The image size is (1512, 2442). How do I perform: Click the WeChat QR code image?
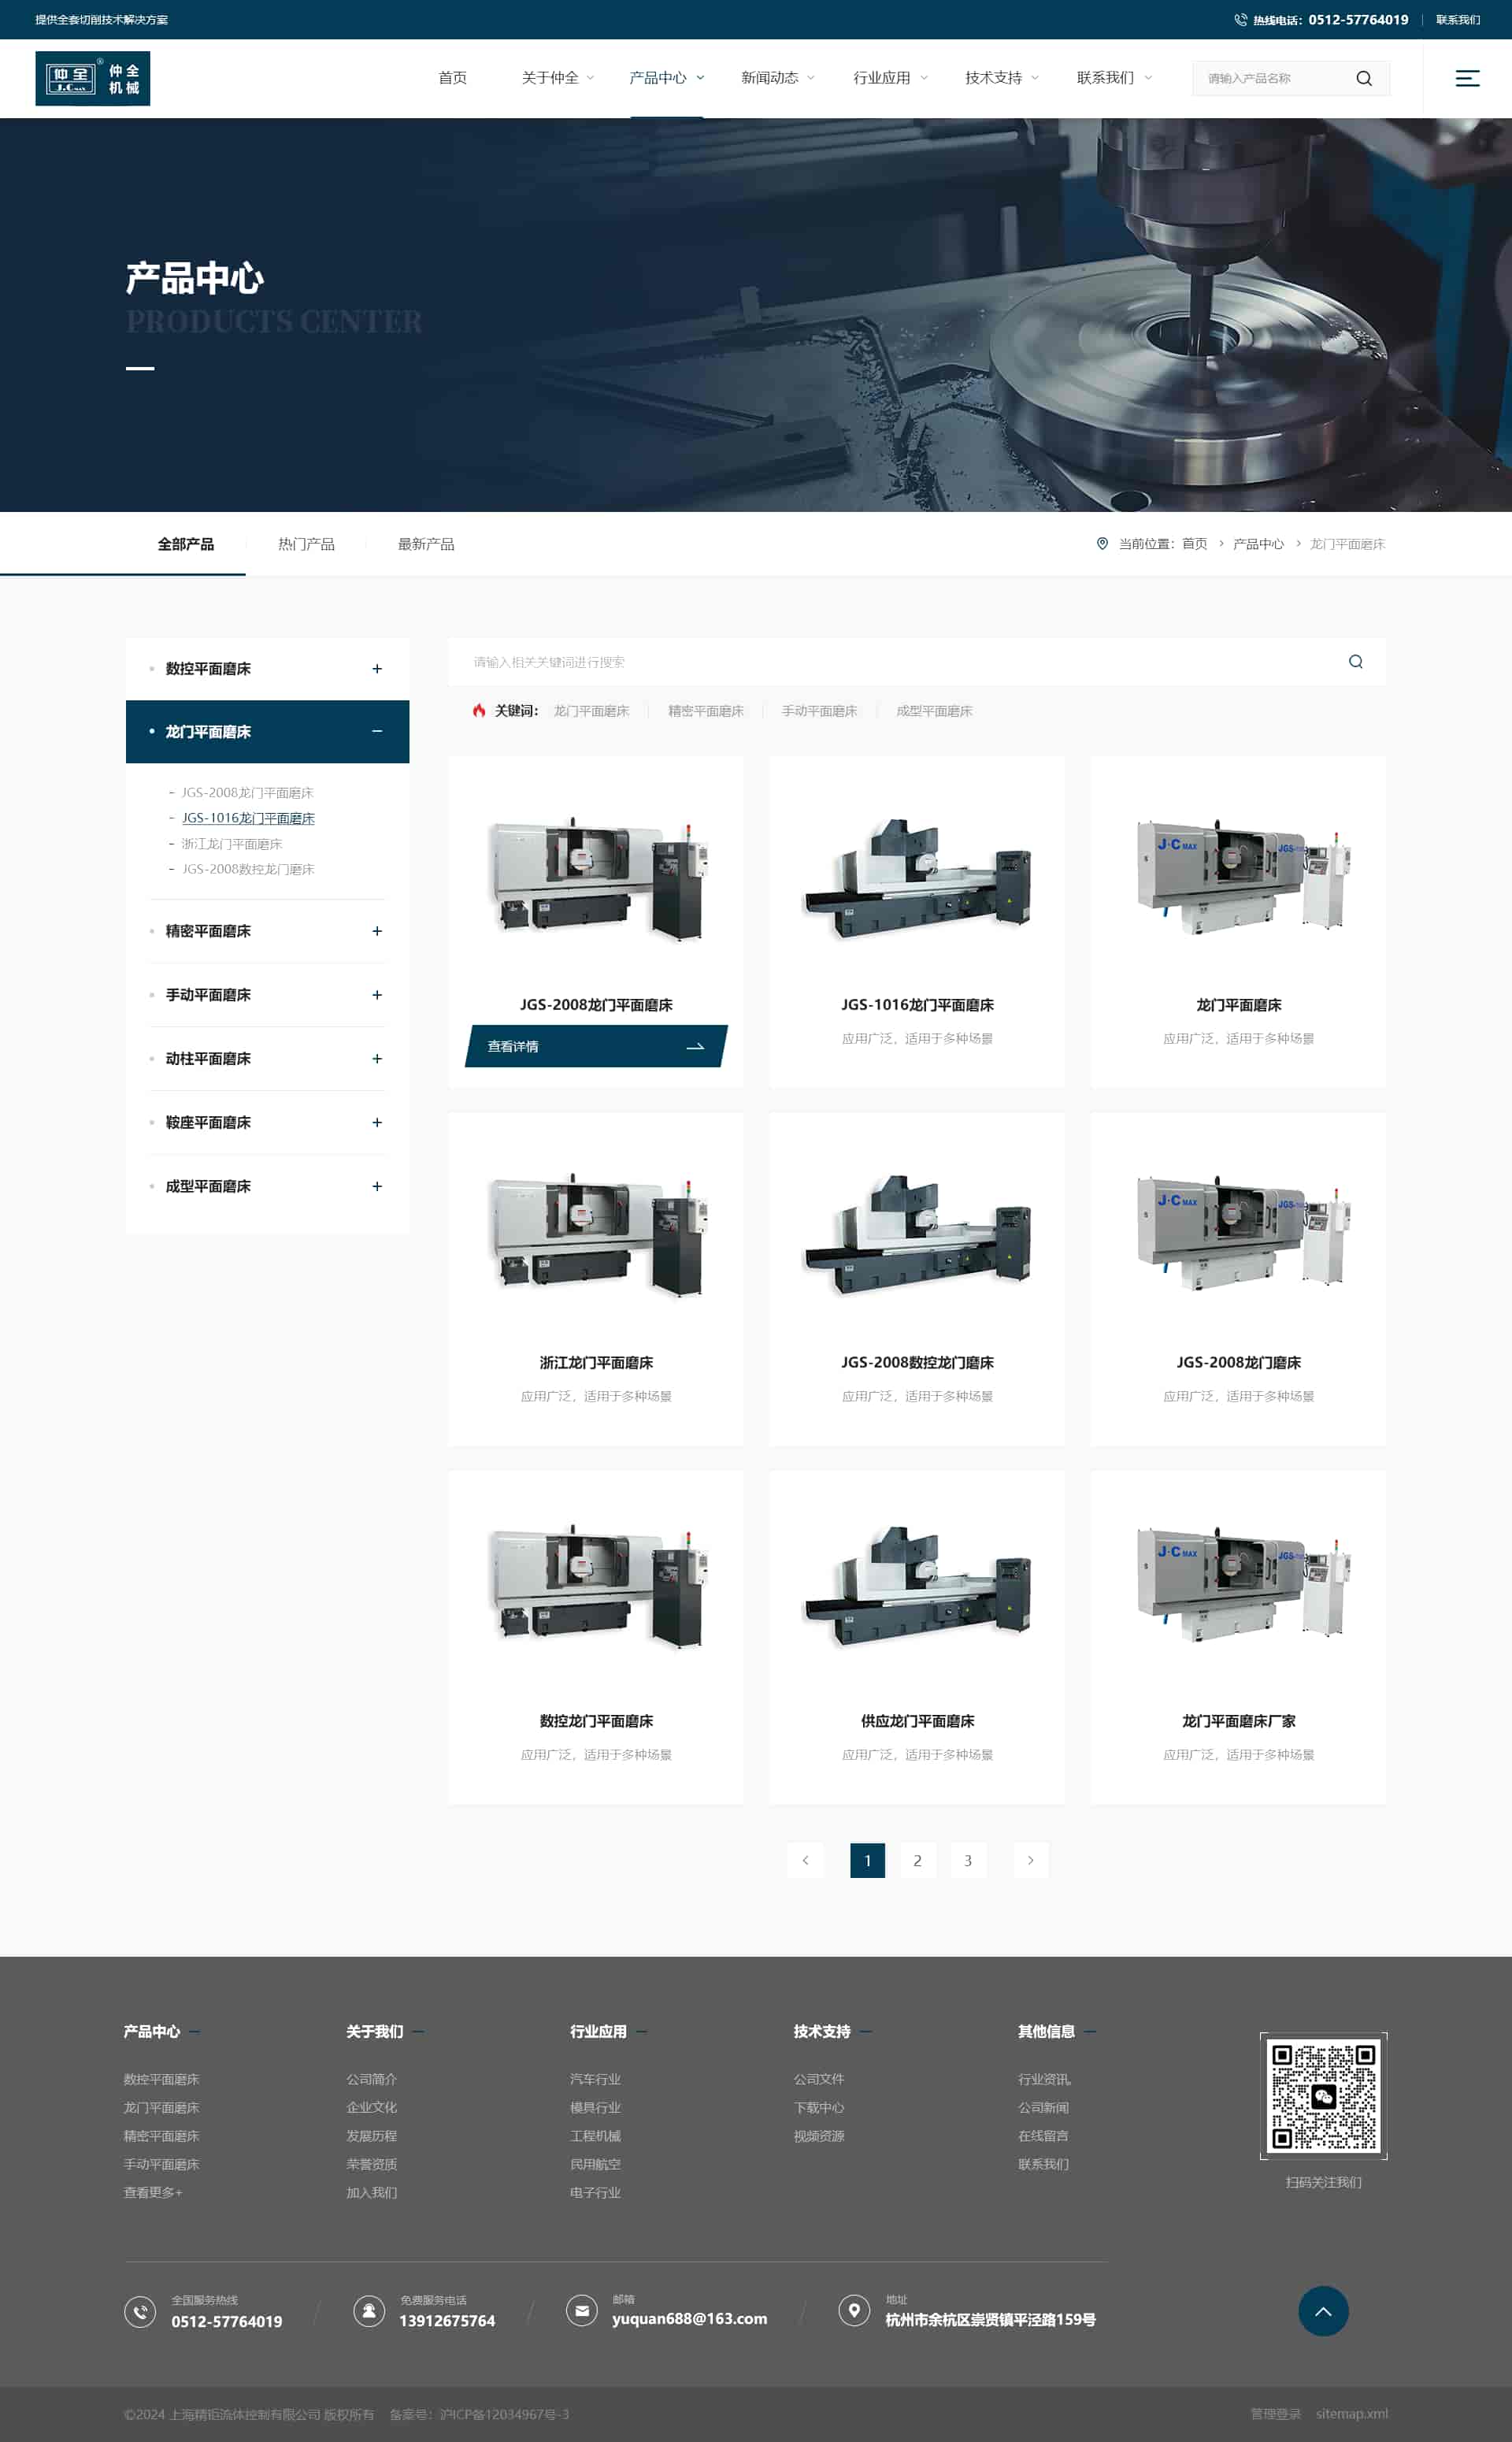[1323, 2096]
